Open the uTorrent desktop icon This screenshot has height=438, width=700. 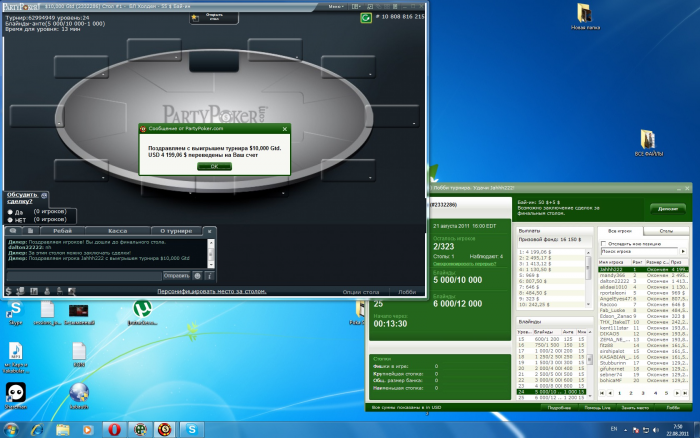[x=142, y=312]
